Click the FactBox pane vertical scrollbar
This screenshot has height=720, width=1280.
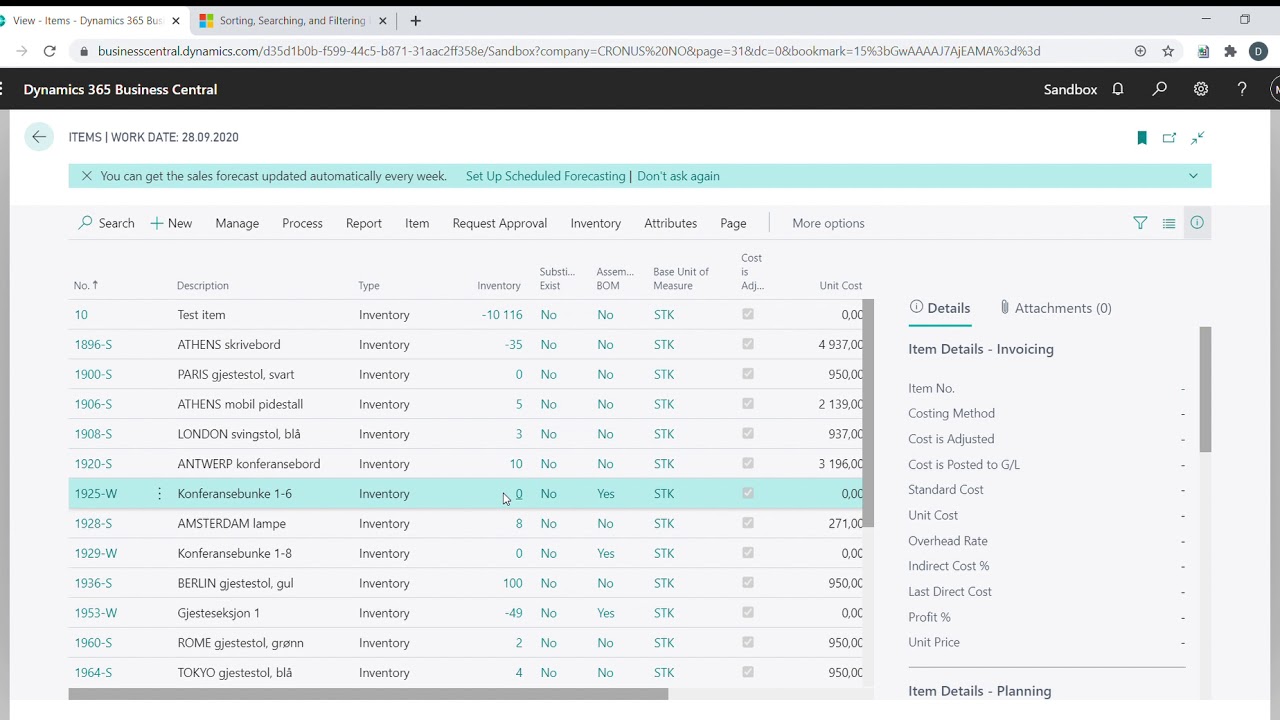[x=1205, y=389]
